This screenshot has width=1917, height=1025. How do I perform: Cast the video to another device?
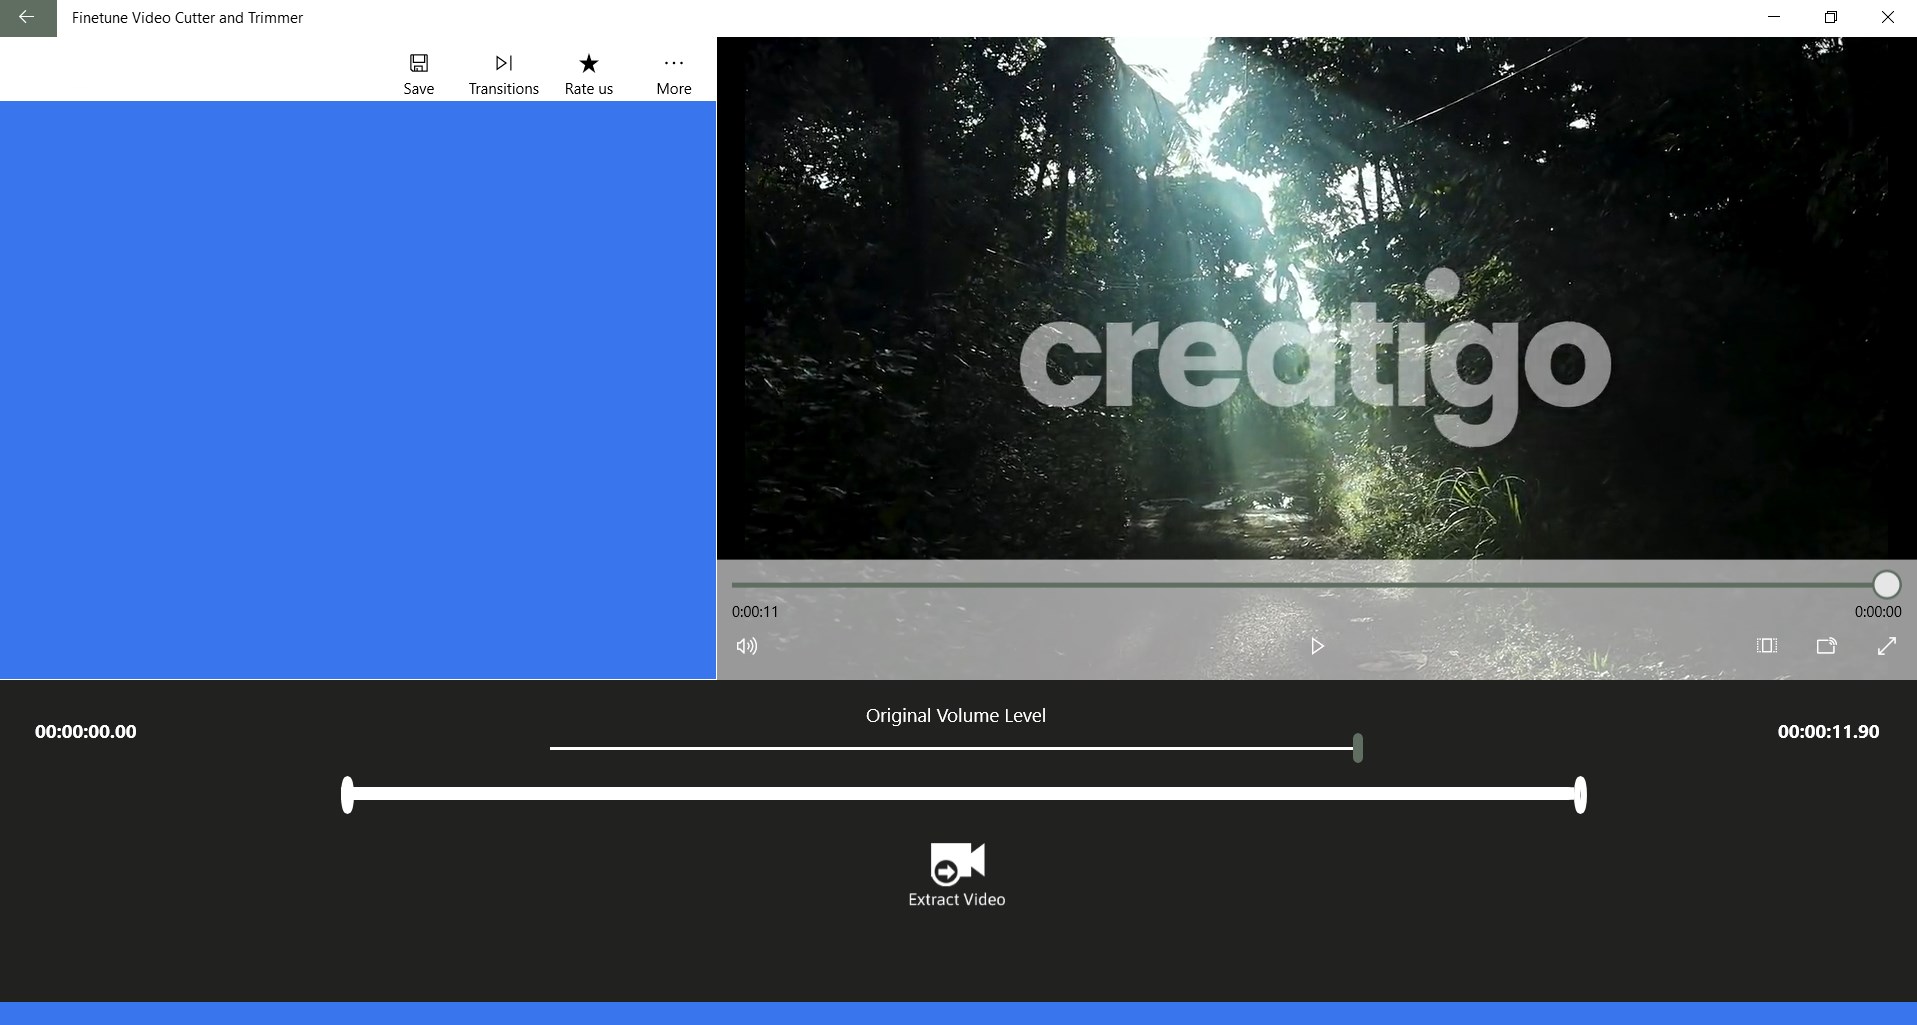pyautogui.click(x=1826, y=646)
